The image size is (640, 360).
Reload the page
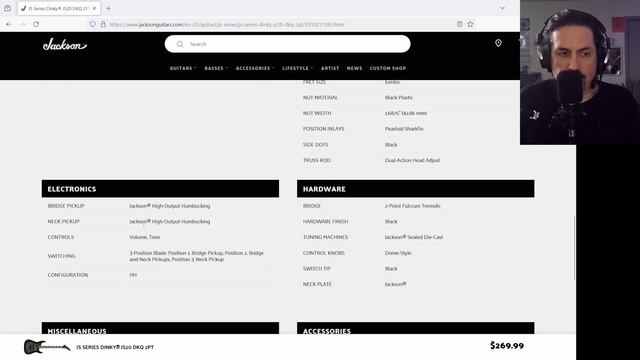click(x=36, y=24)
